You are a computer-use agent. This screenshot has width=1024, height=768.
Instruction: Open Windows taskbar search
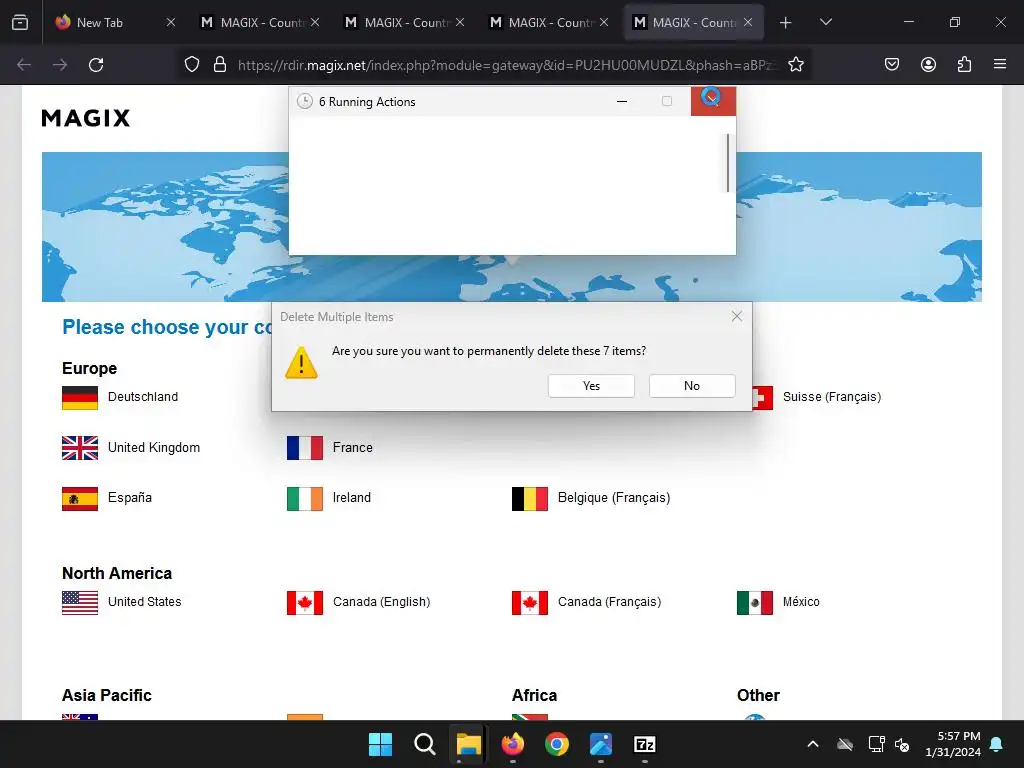[x=424, y=744]
